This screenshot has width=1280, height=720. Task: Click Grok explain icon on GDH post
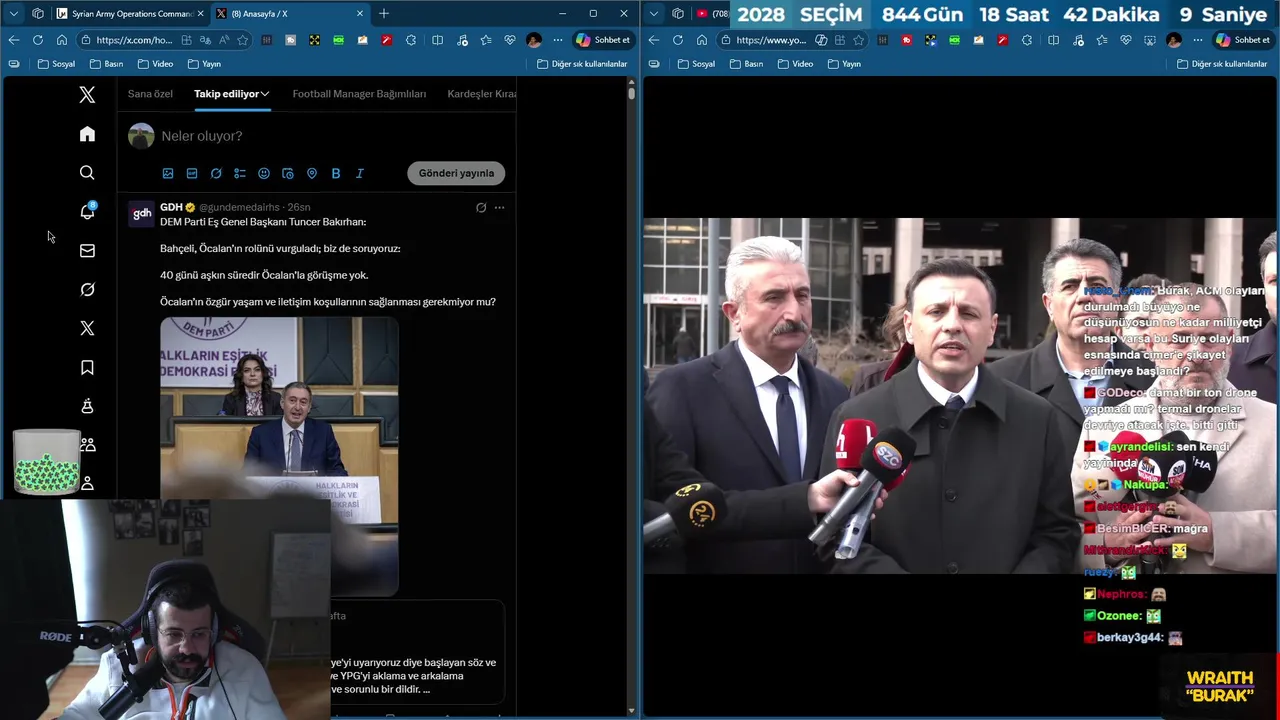(x=481, y=208)
